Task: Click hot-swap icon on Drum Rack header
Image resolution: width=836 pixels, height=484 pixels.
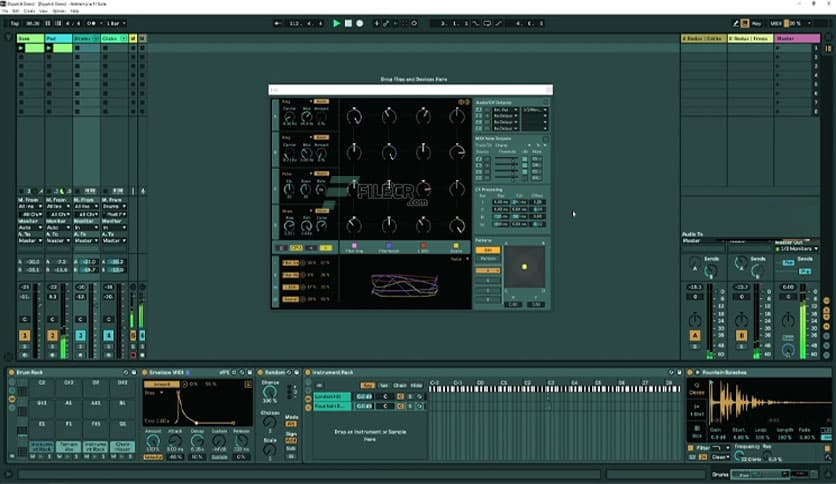Action: (126, 372)
